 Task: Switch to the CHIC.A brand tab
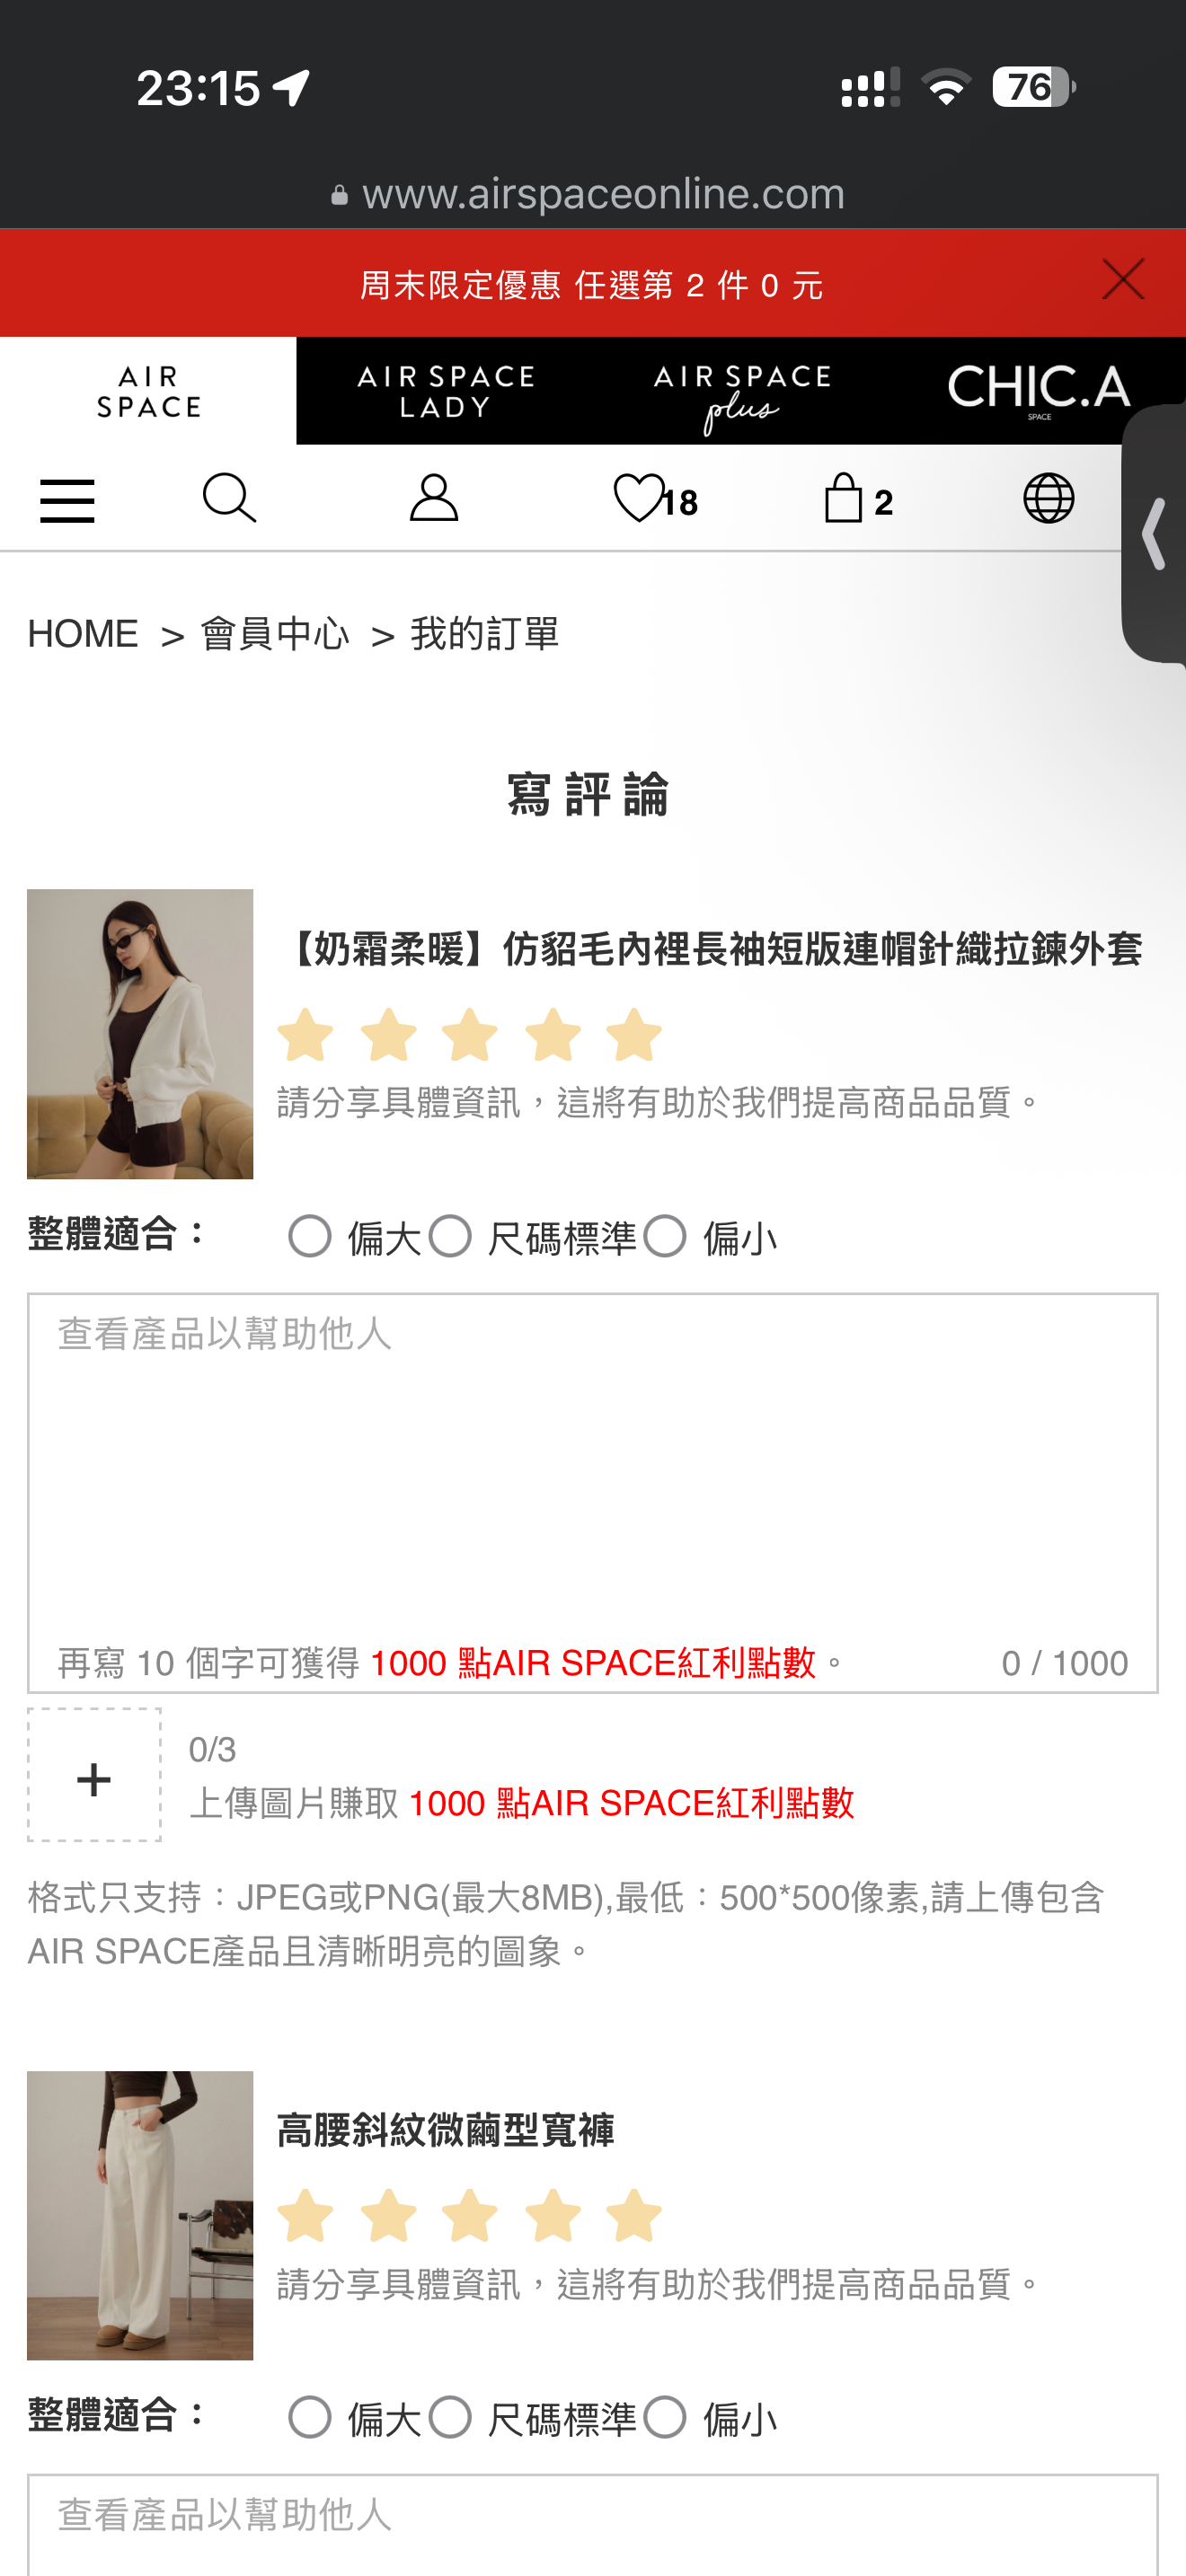pos(1038,391)
